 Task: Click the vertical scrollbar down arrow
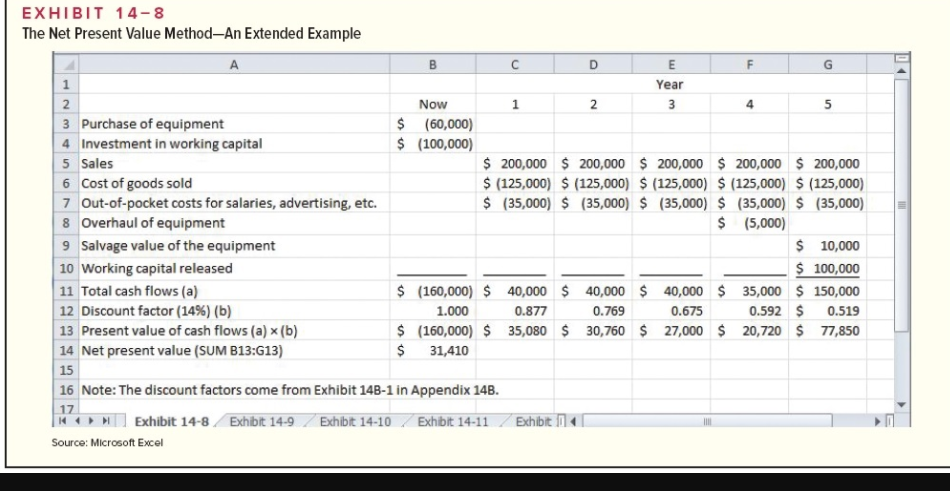902,404
